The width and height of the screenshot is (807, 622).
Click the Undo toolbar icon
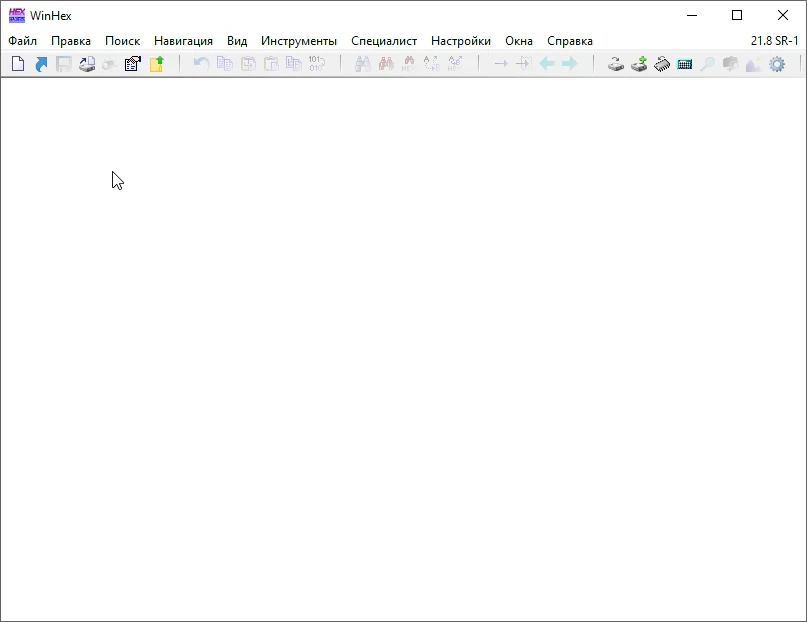[201, 64]
